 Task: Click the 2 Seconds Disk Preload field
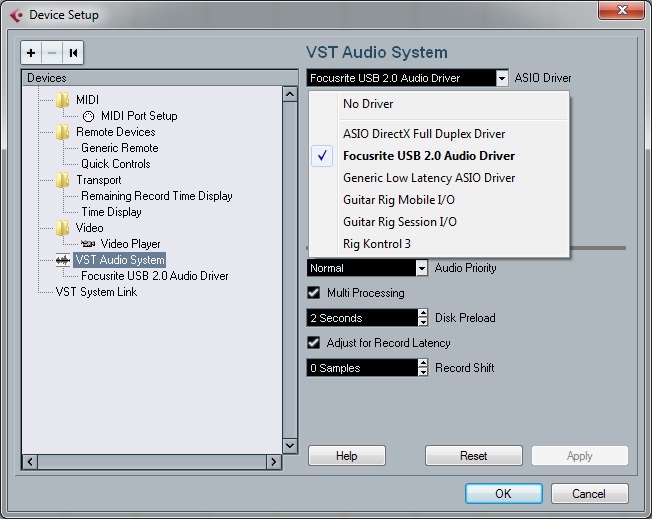tap(362, 318)
